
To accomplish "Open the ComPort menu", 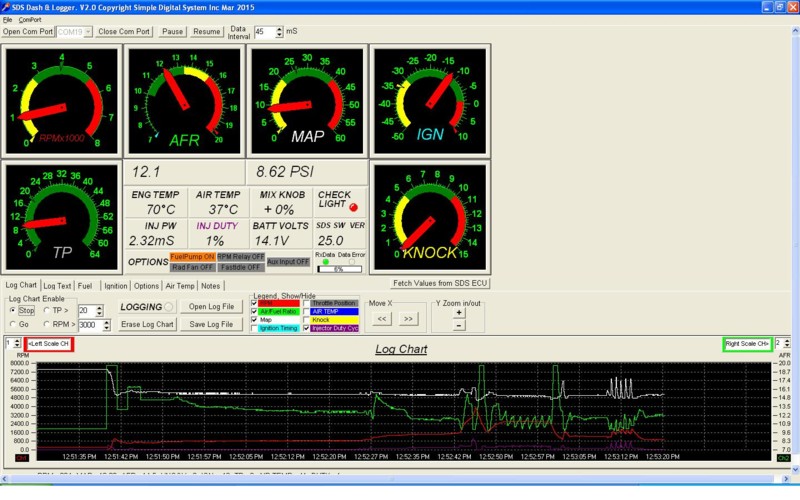I will 30,20.
